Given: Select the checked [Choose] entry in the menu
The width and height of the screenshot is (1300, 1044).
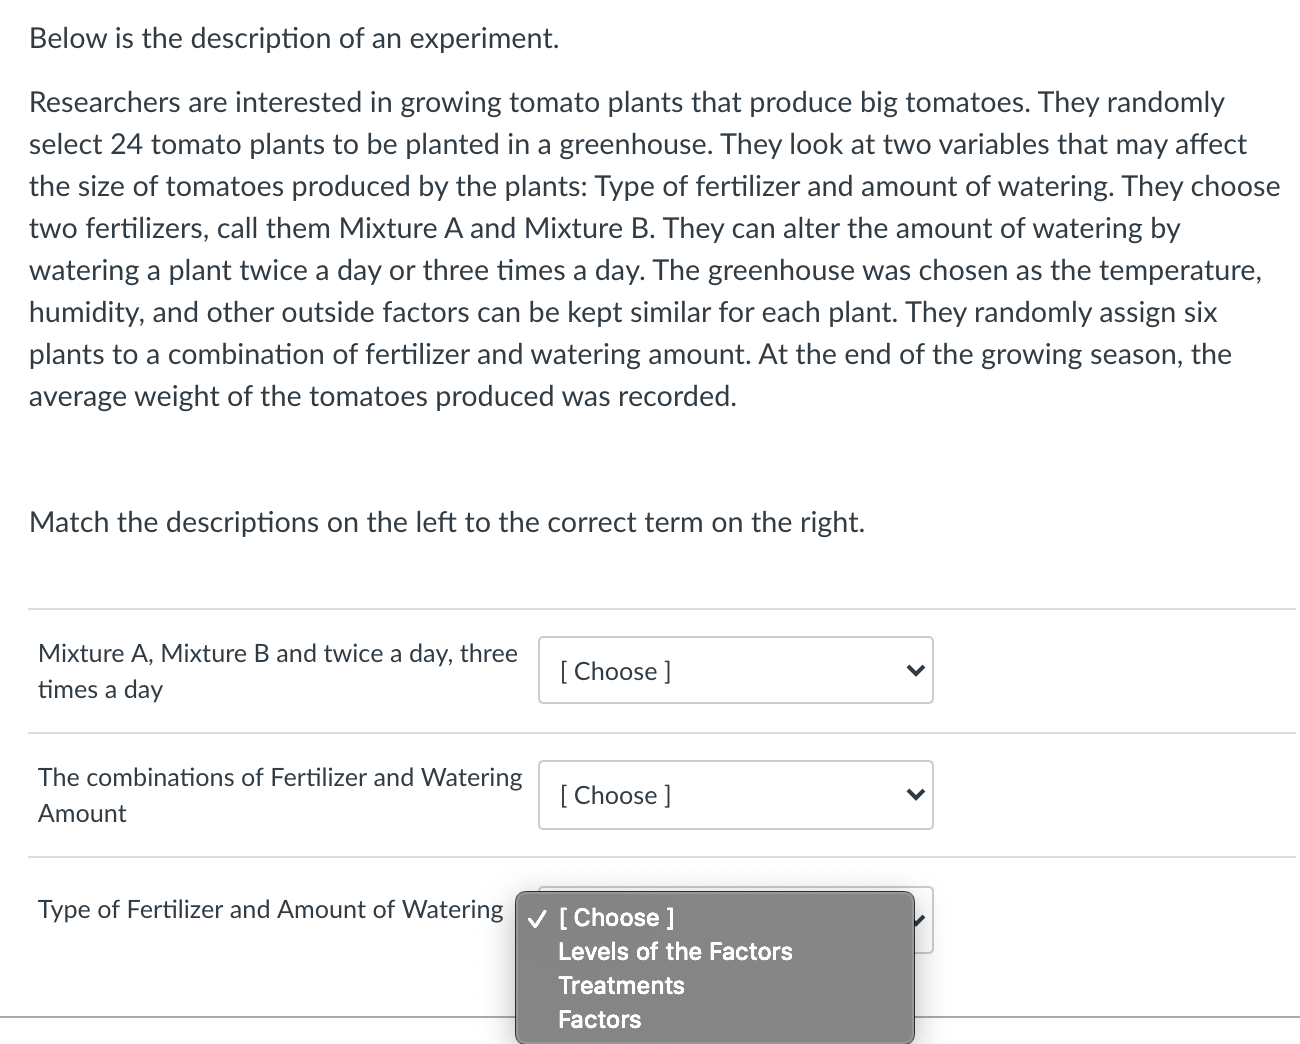Looking at the screenshot, I should [616, 917].
